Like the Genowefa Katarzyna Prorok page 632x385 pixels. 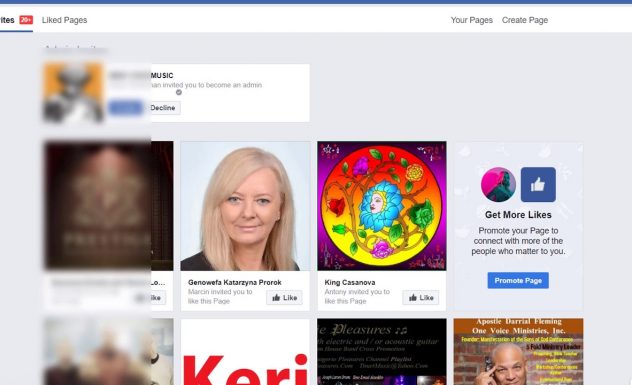pos(284,298)
